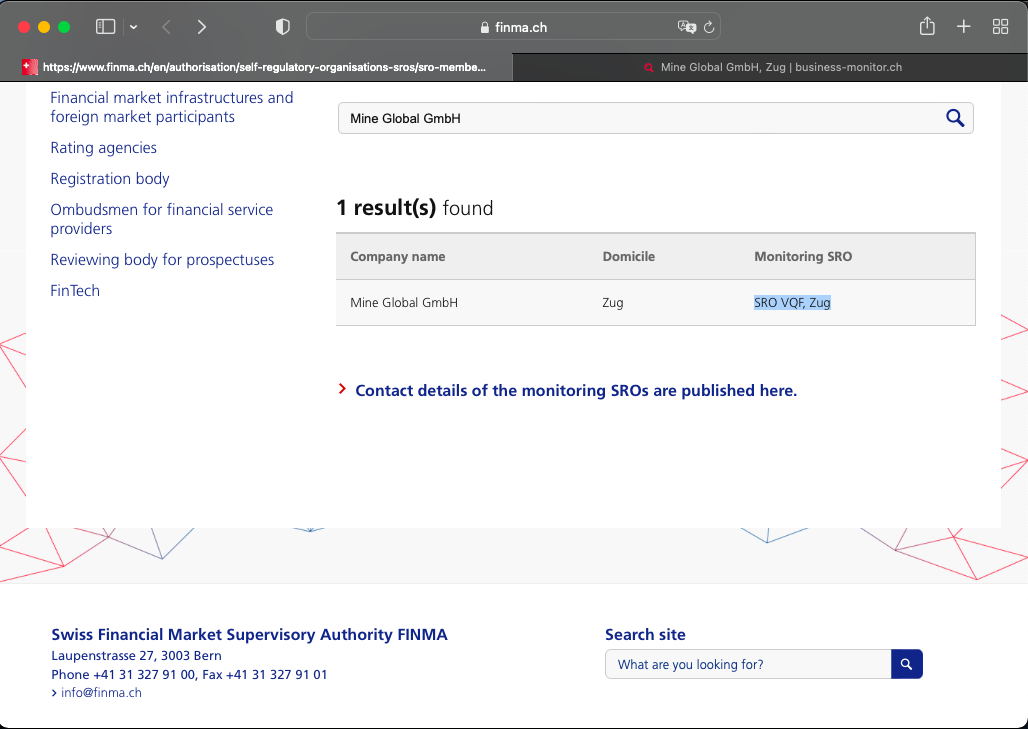1028x729 pixels.
Task: Click the finma.ch address bar
Action: [x=513, y=27]
